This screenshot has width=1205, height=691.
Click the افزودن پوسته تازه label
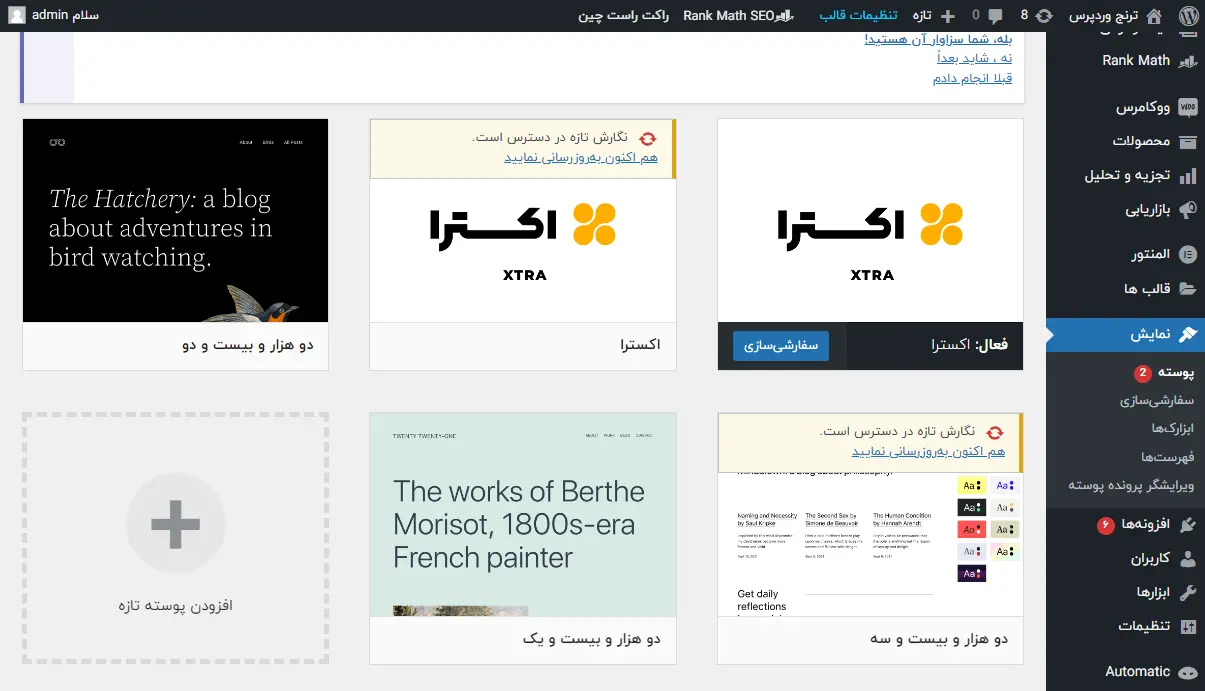coord(175,606)
